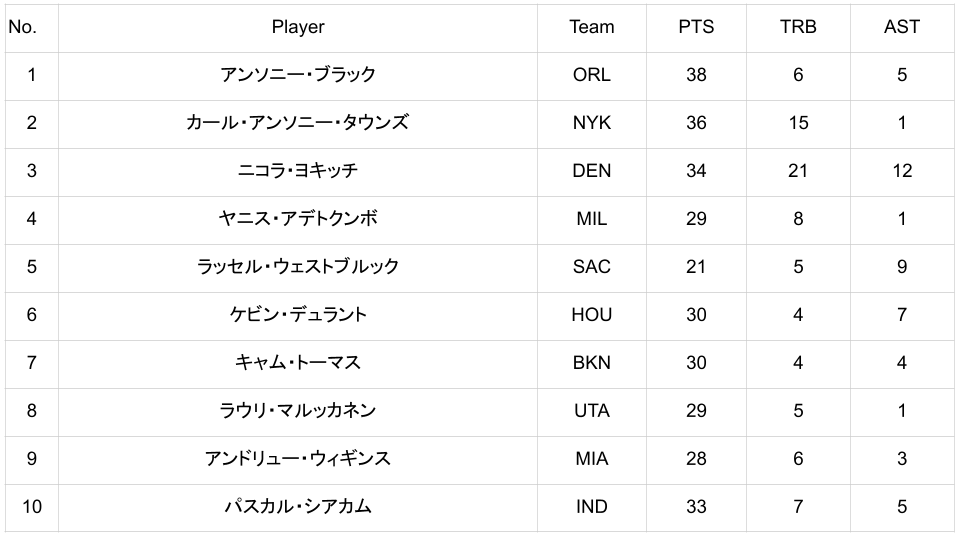Click the ニコラ・ヨキッチ player cell
Screen dimensions: 960x540
[298, 171]
